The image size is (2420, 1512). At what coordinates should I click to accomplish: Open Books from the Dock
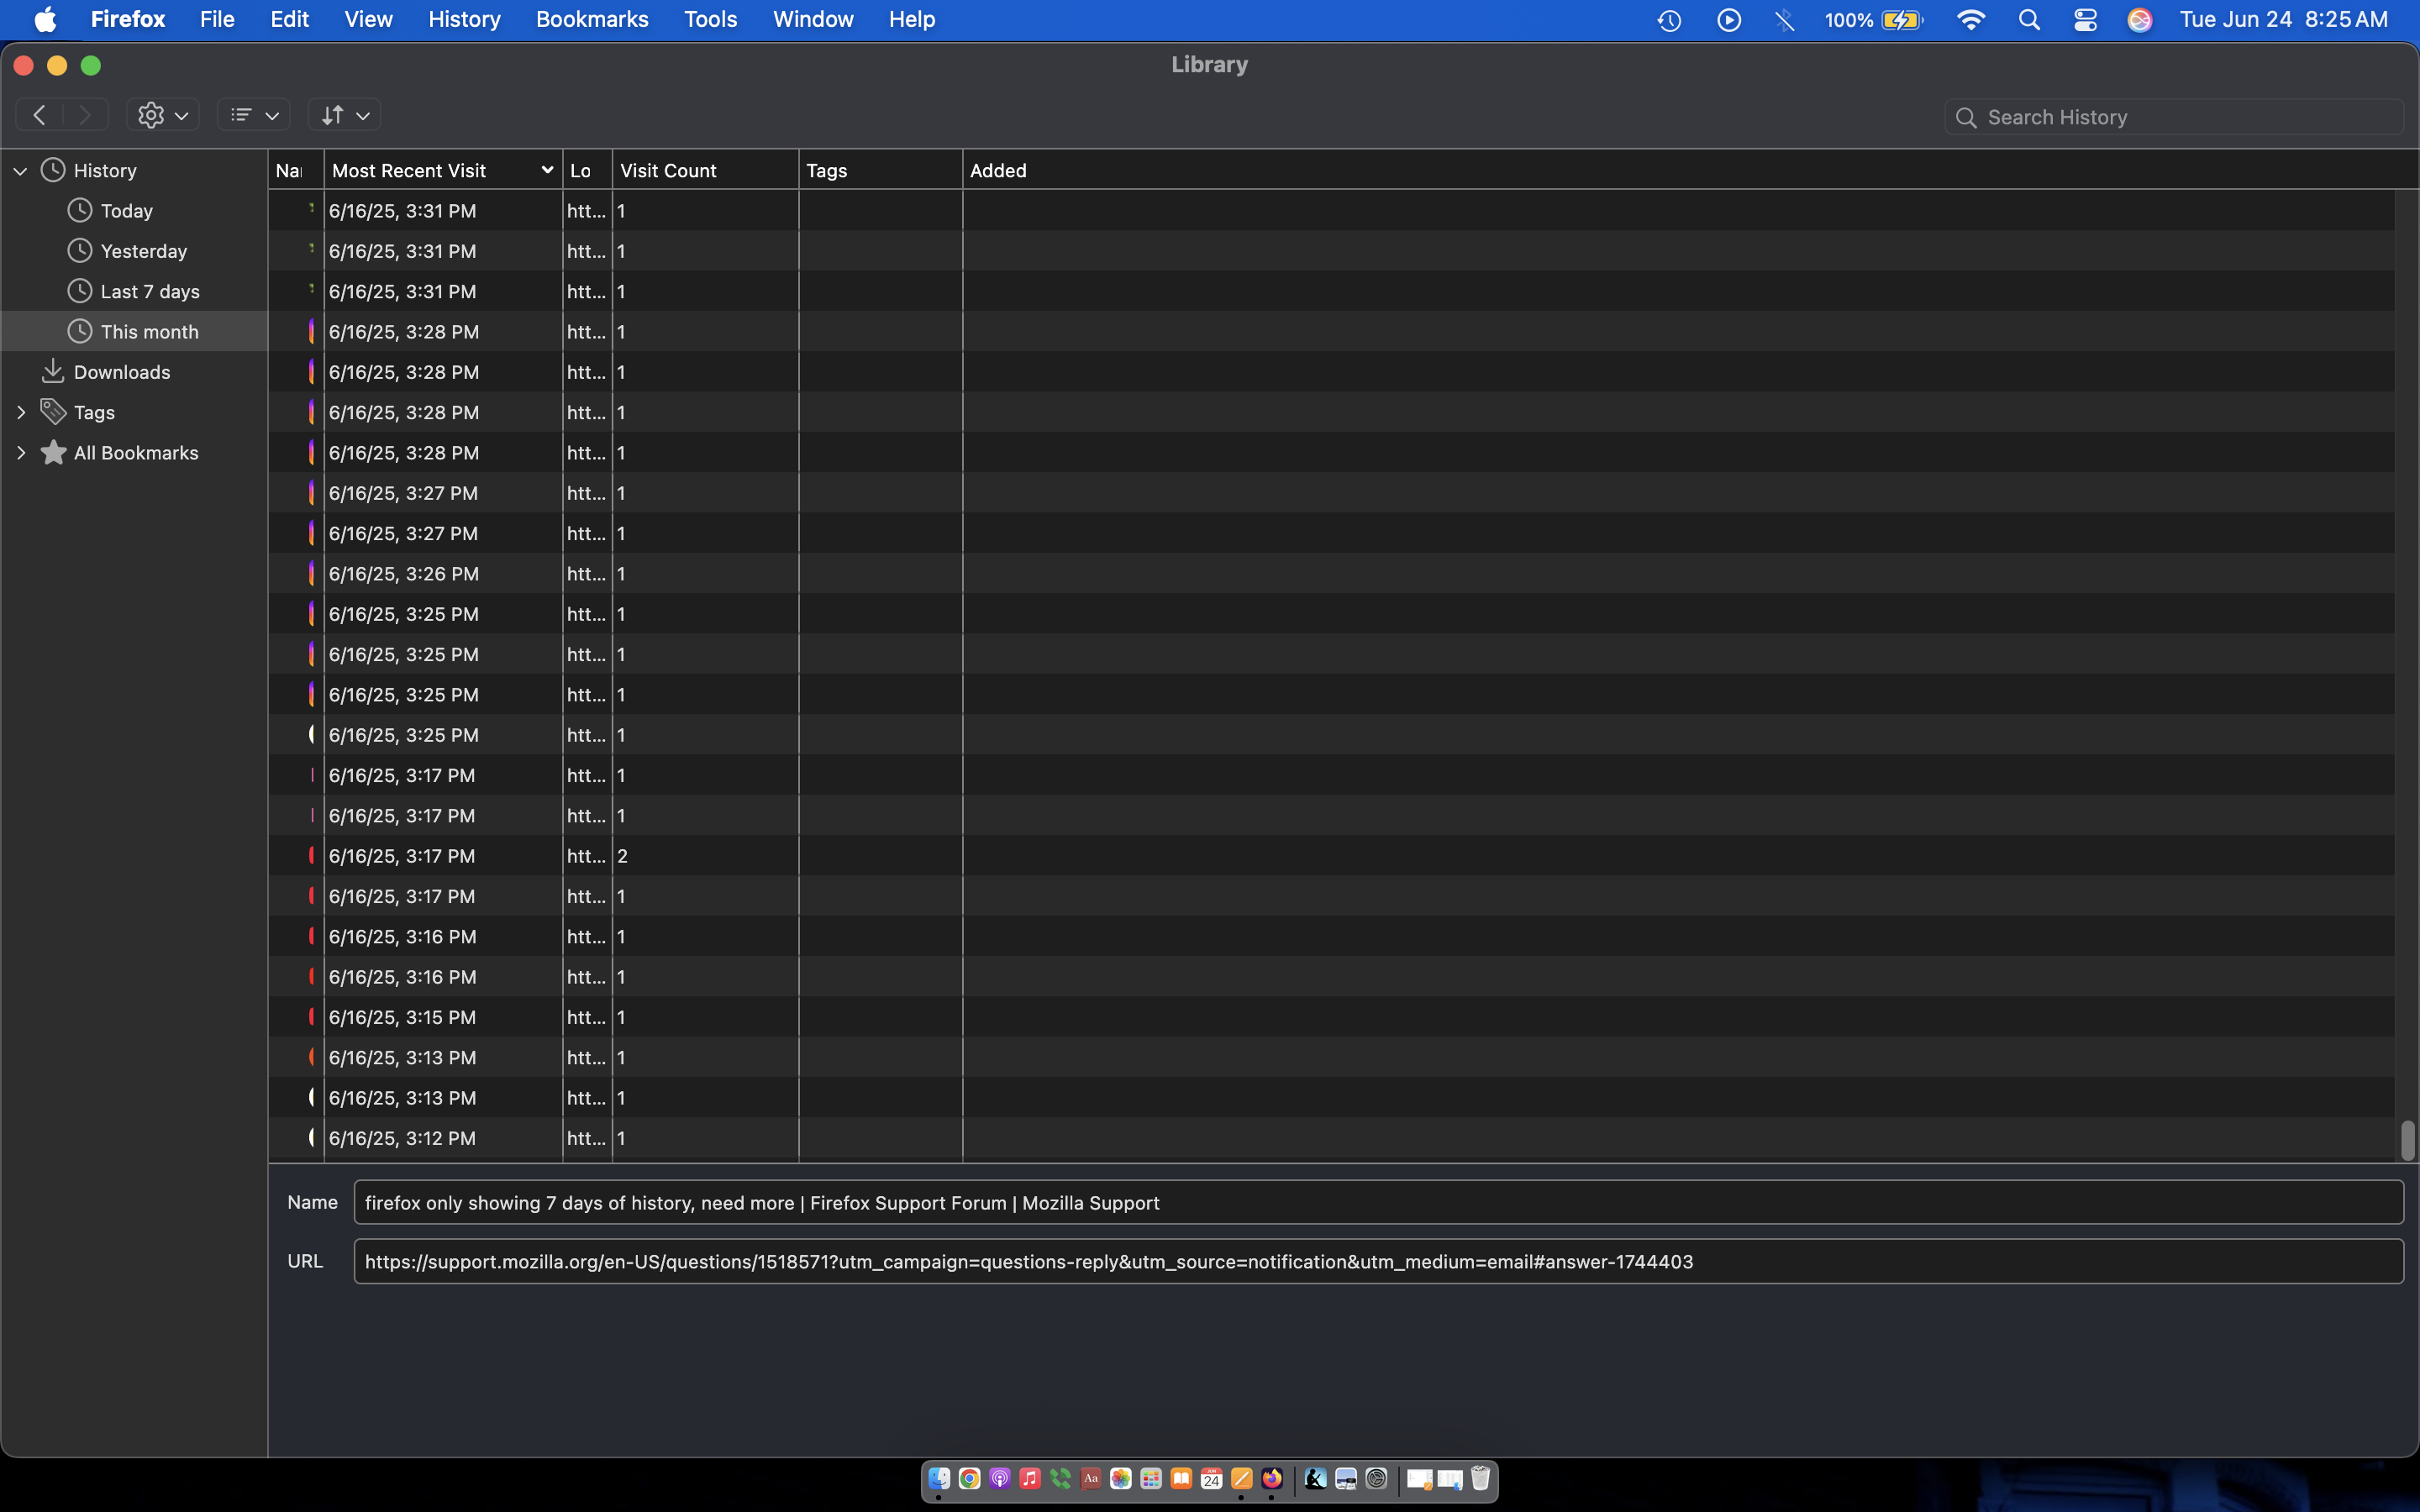click(x=1181, y=1478)
